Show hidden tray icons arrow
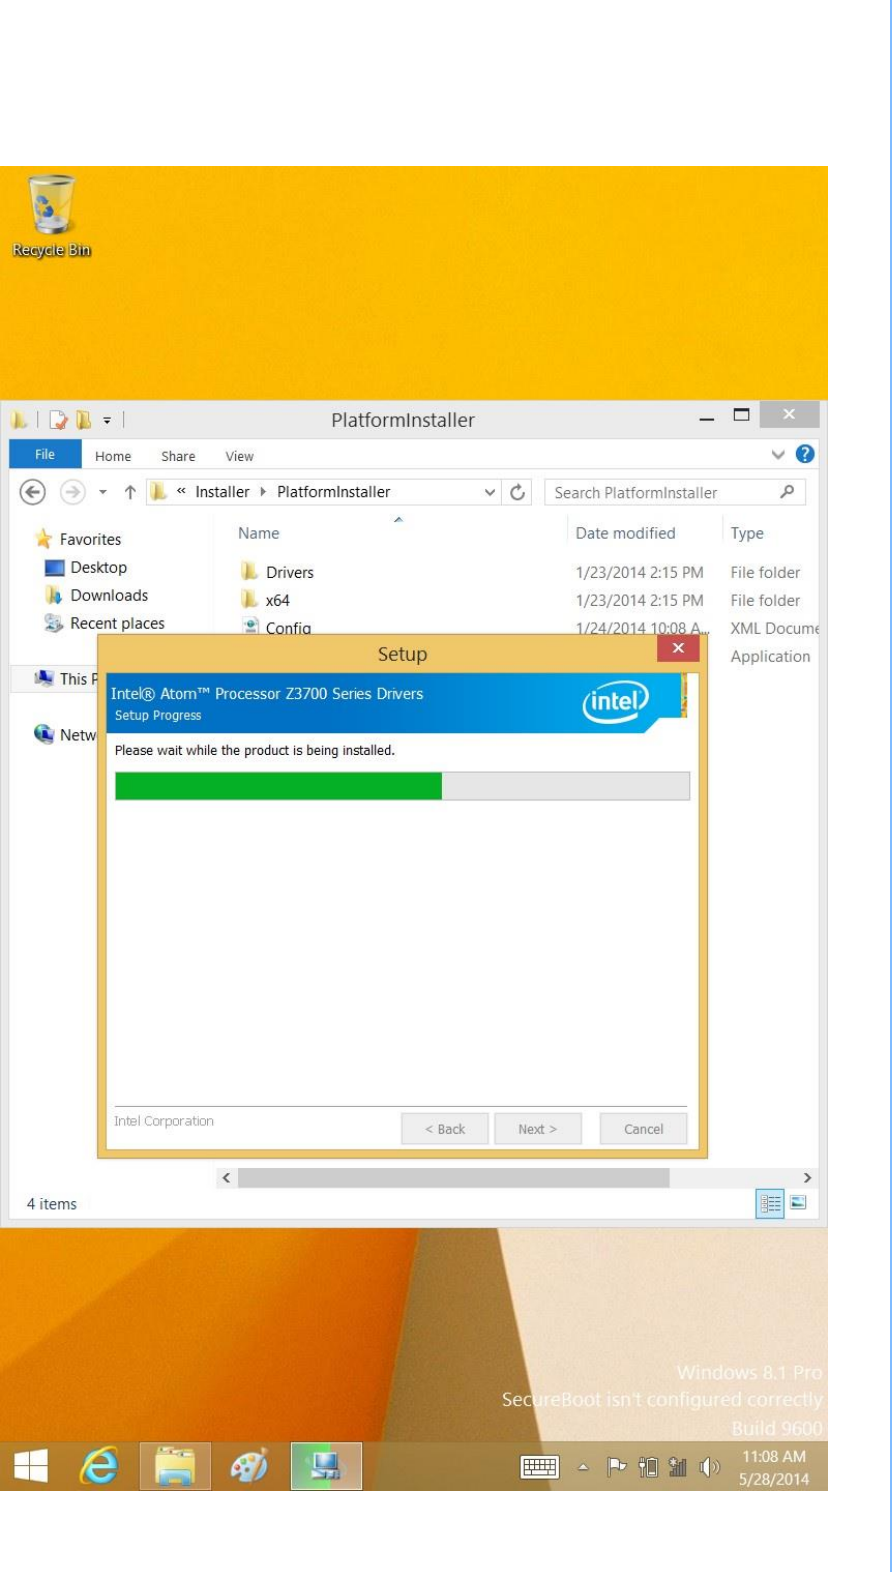Screen dimensions: 892x1572 pyautogui.click(x=584, y=1468)
